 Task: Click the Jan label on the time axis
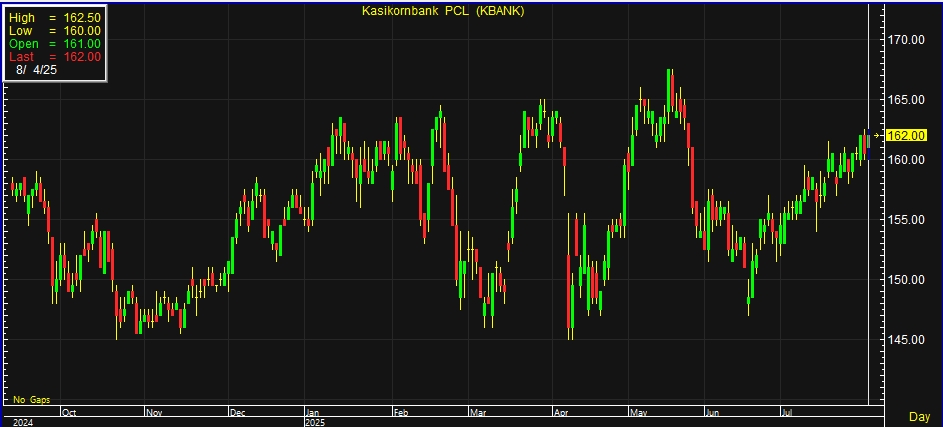(312, 413)
